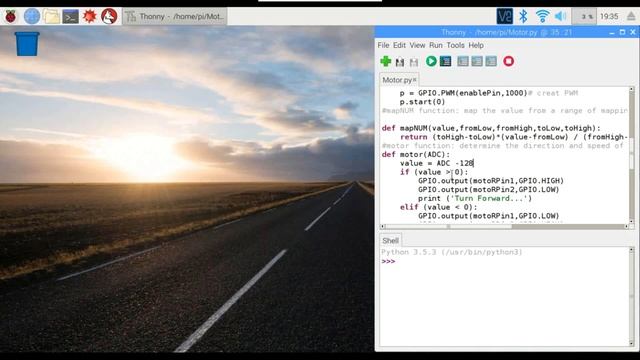
Task: Create a new file with green plus
Action: point(385,61)
